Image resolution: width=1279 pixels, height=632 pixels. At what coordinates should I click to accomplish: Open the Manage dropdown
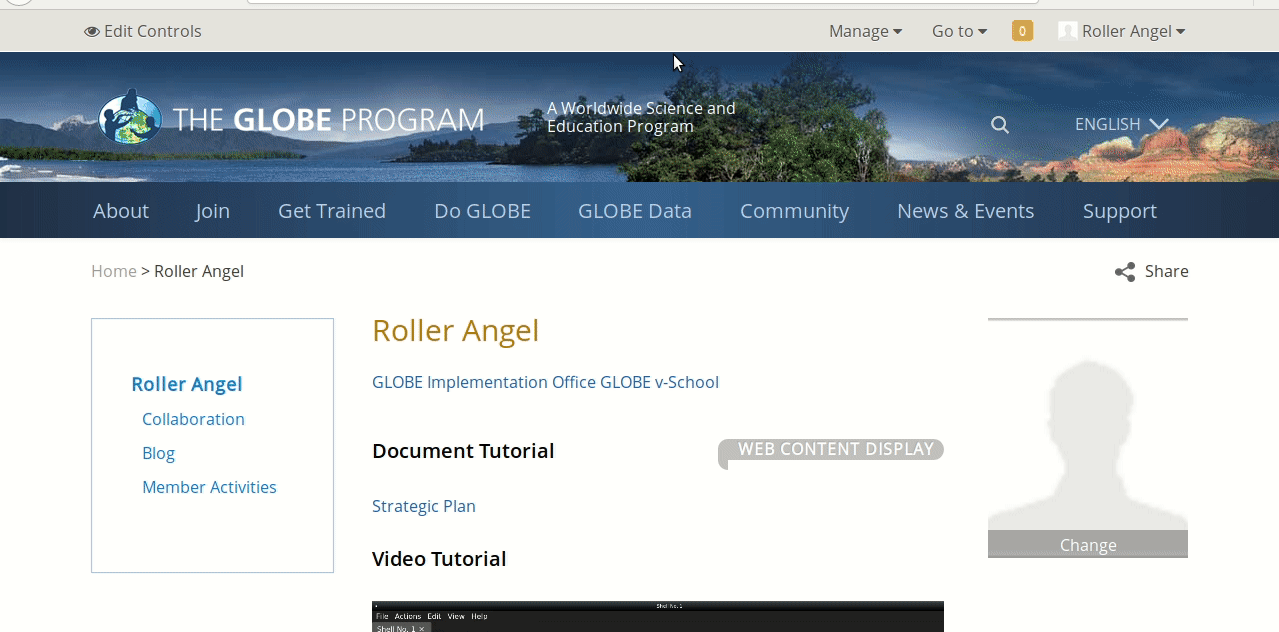click(x=865, y=31)
